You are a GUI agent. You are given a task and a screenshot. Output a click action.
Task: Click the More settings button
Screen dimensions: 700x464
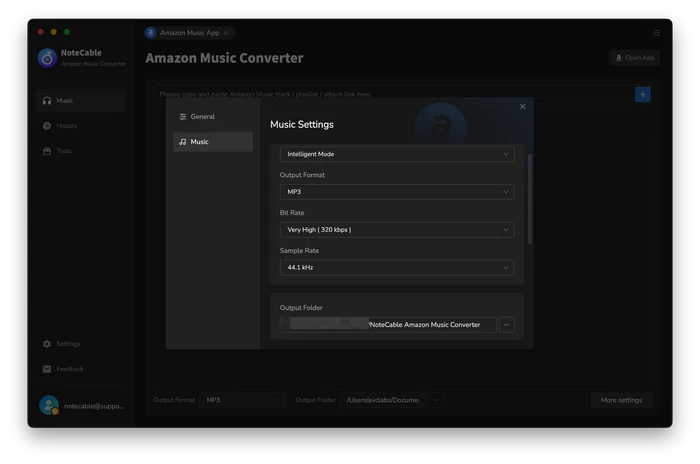pos(621,400)
